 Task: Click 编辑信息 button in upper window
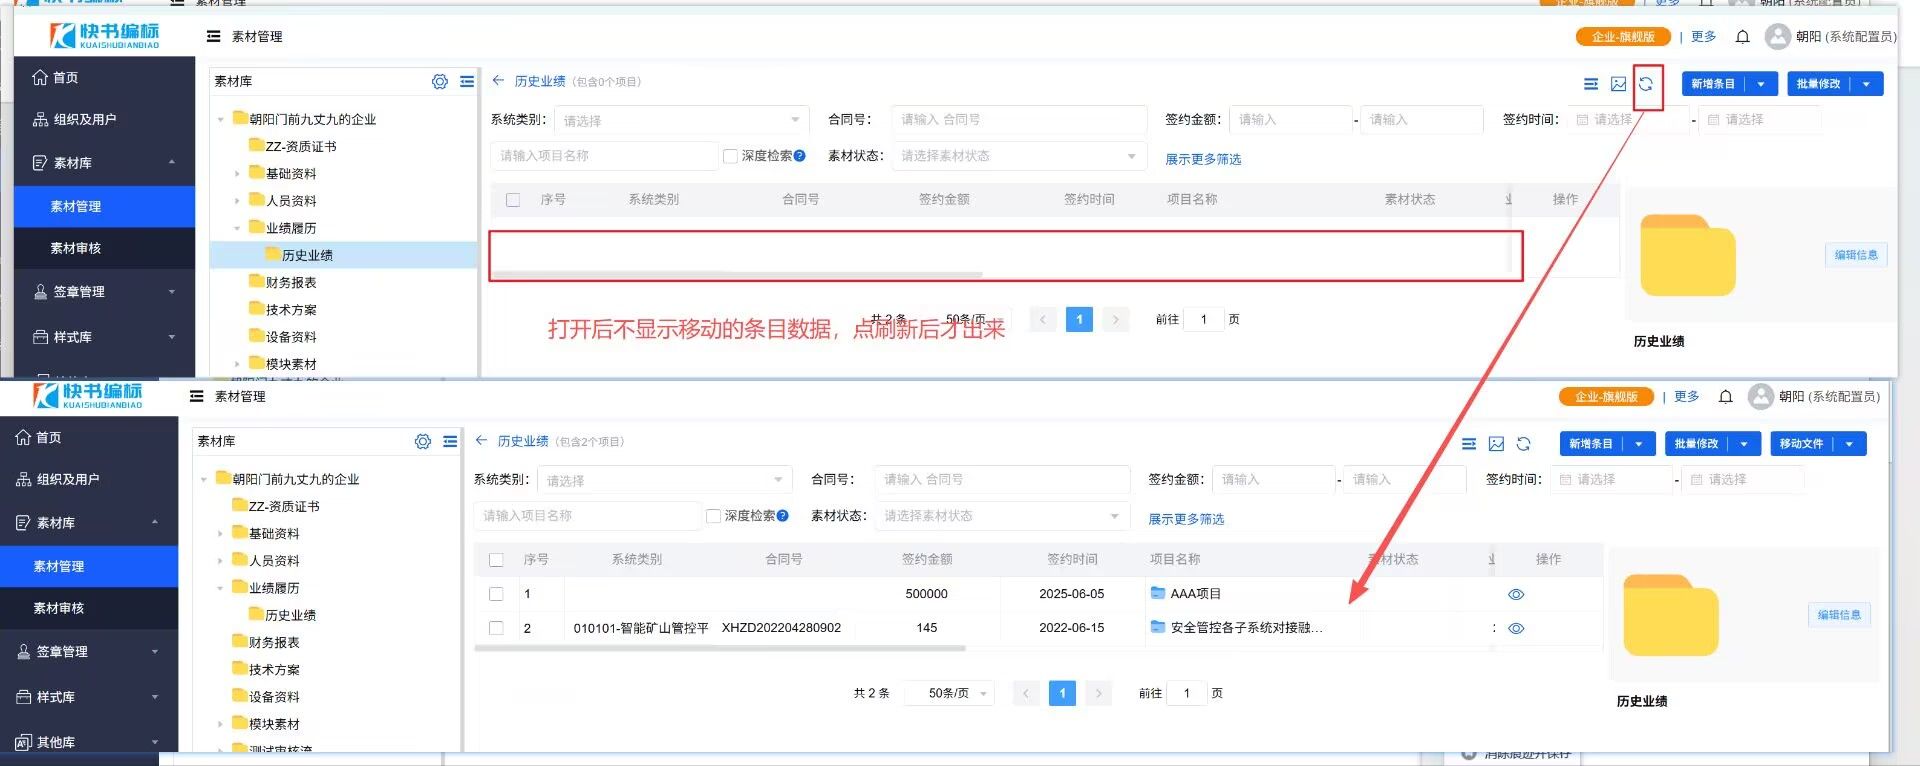1856,255
